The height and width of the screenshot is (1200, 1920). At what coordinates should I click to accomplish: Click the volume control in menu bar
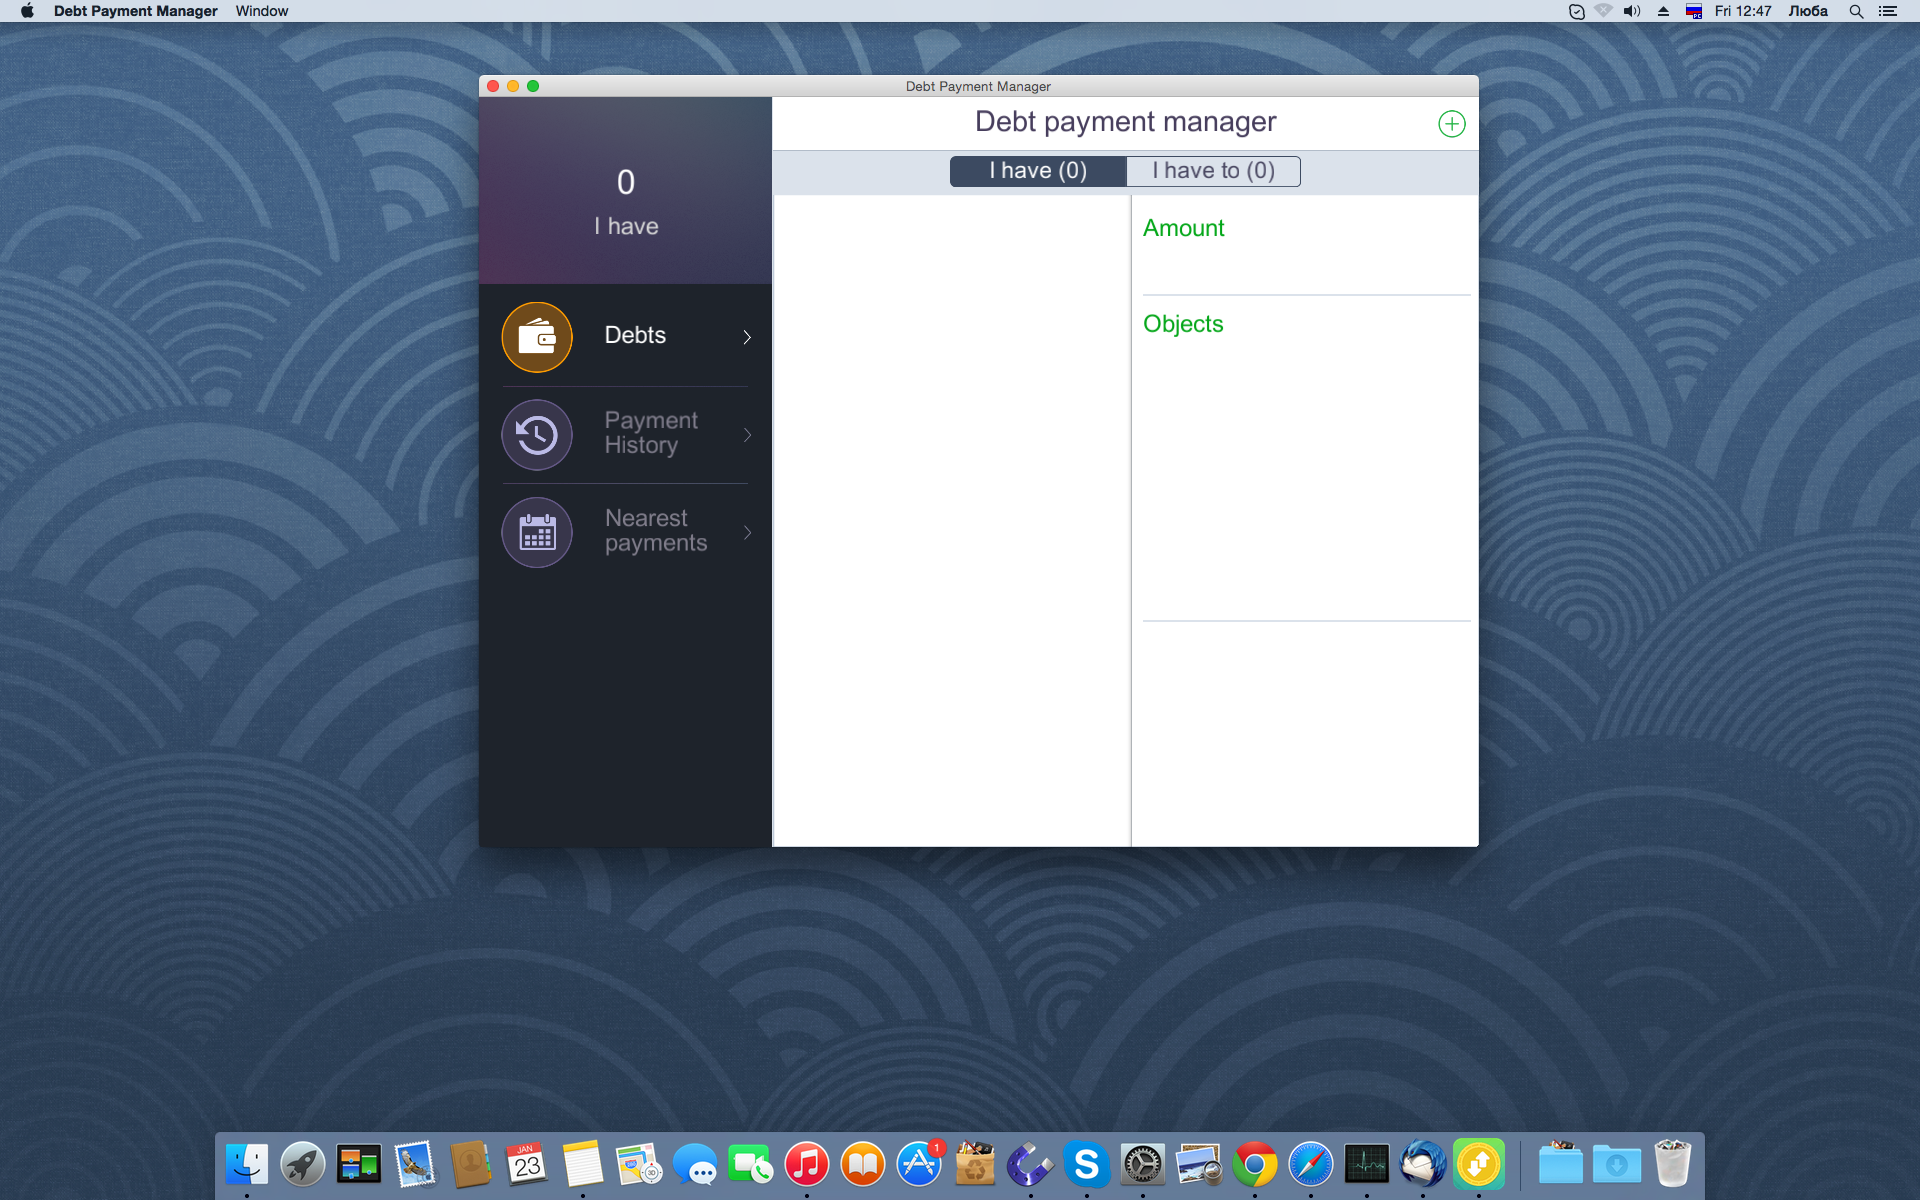[x=1632, y=11]
